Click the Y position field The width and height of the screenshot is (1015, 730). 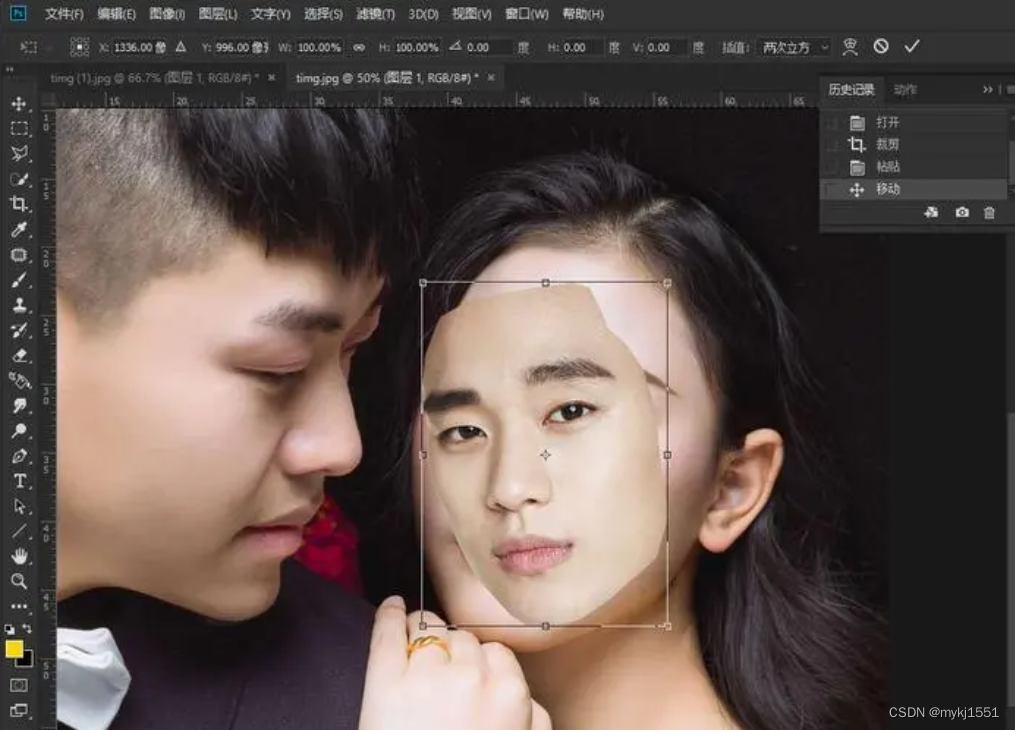(241, 47)
